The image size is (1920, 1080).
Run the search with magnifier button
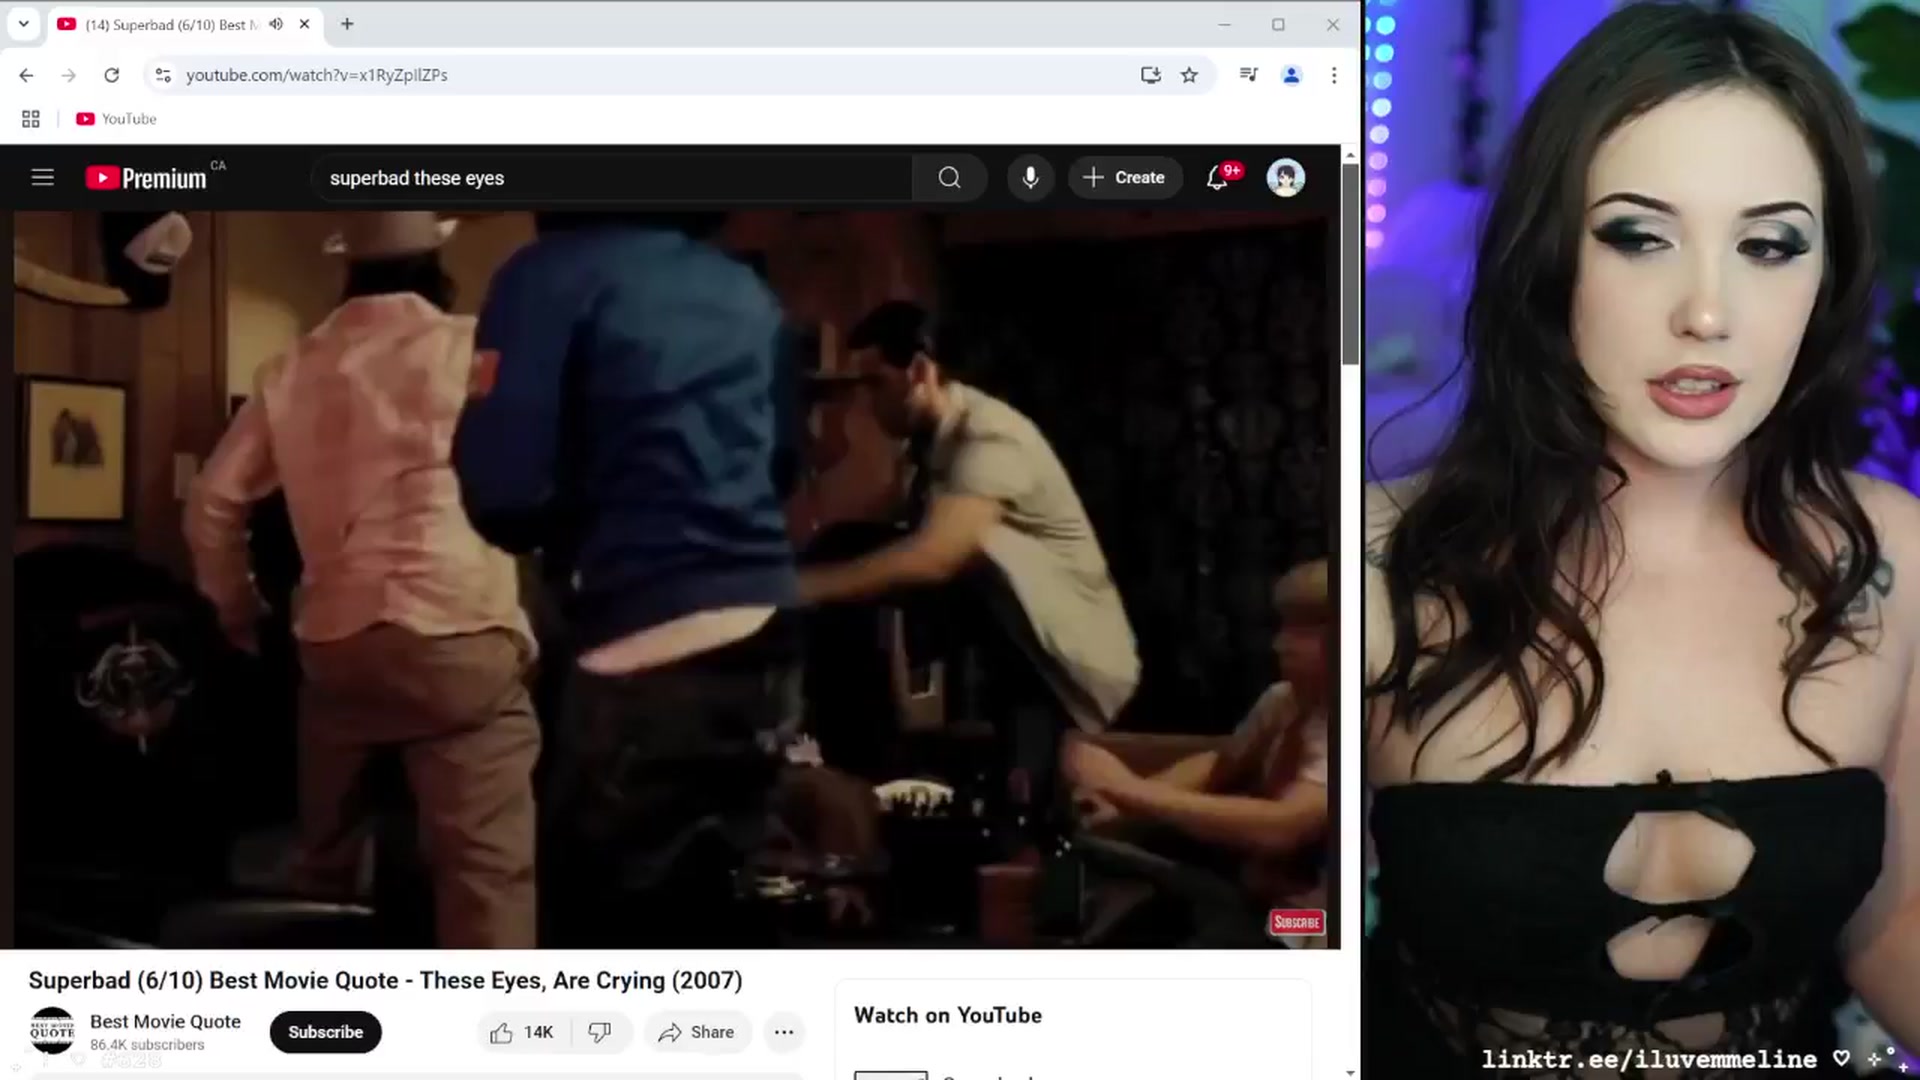tap(949, 178)
